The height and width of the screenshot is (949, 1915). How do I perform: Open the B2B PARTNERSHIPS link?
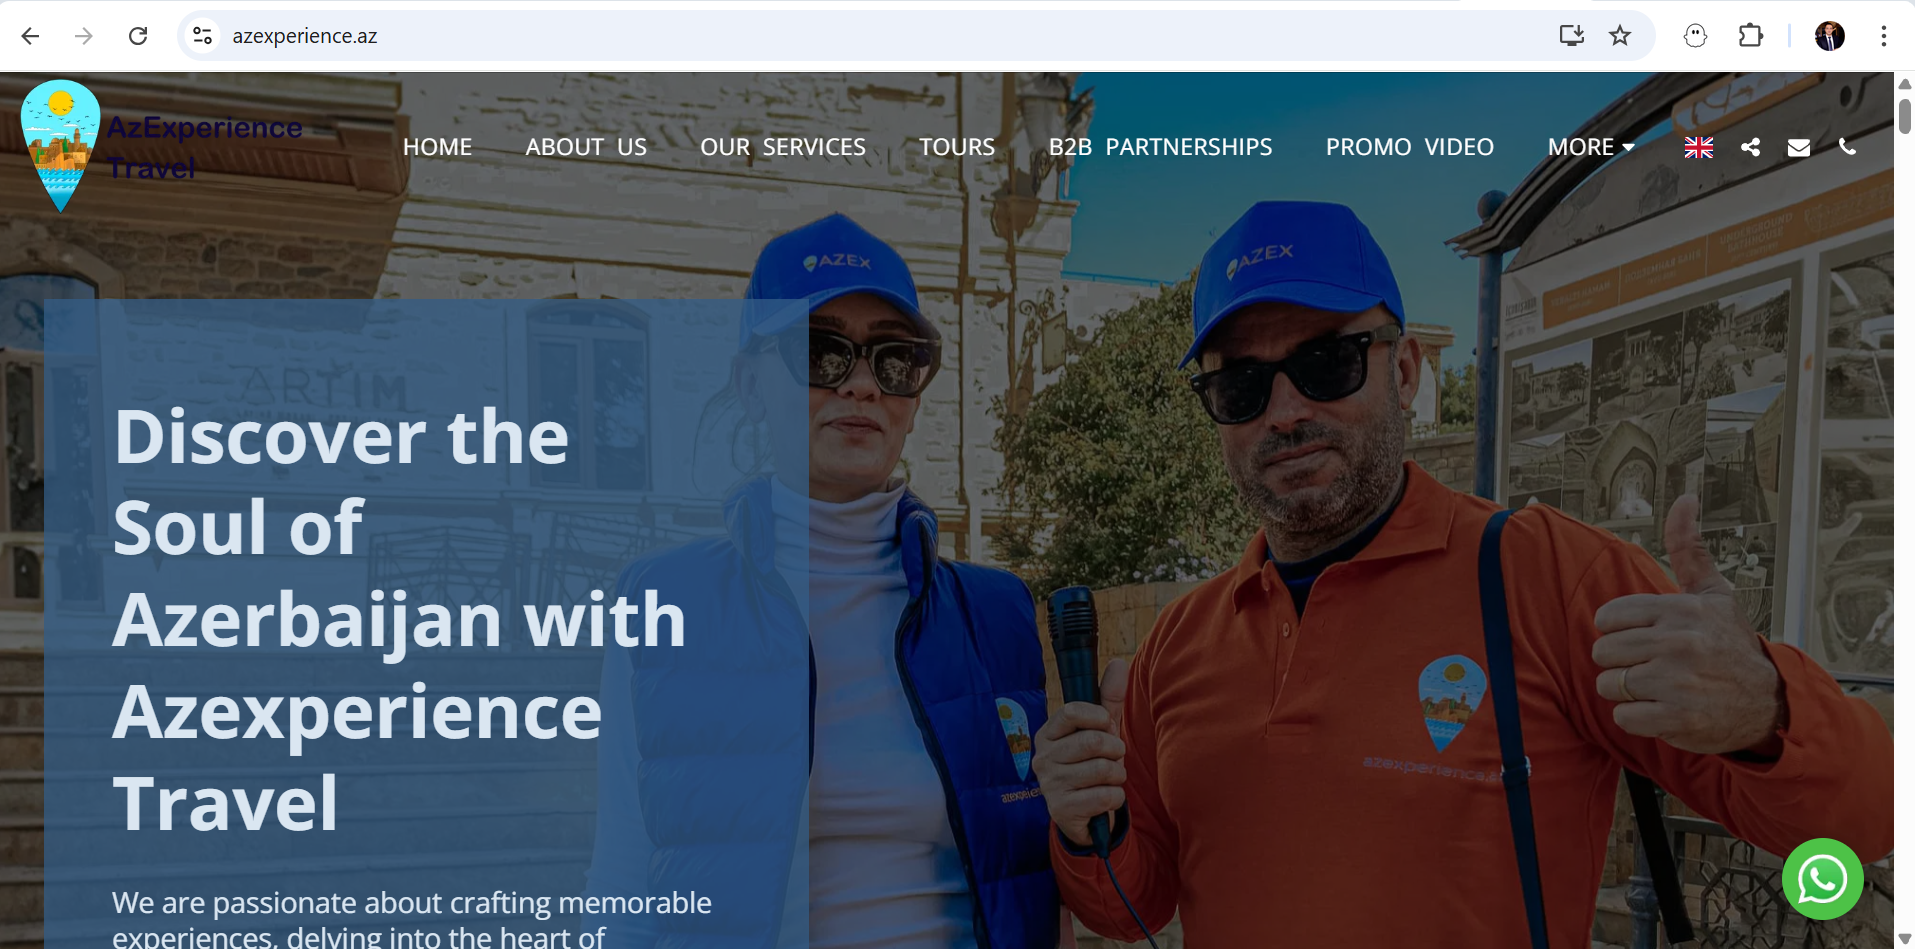pos(1160,147)
